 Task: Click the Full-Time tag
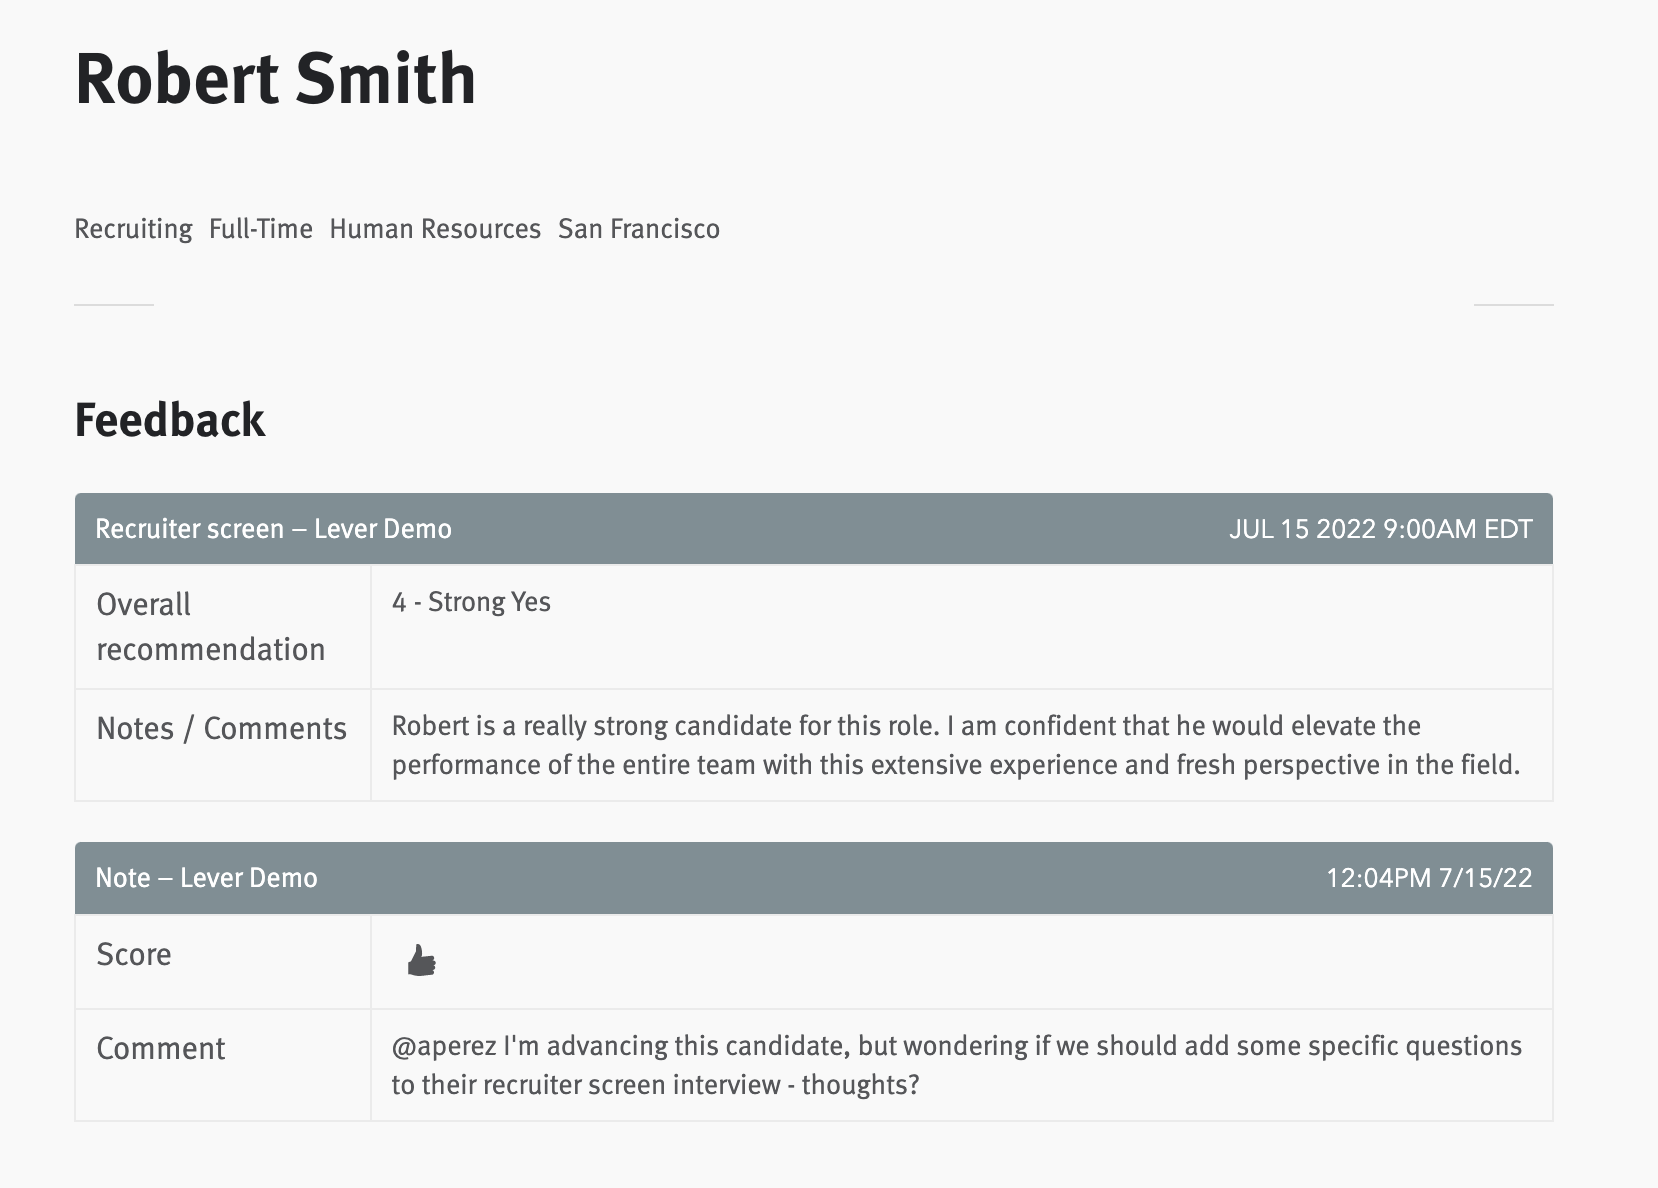[260, 229]
